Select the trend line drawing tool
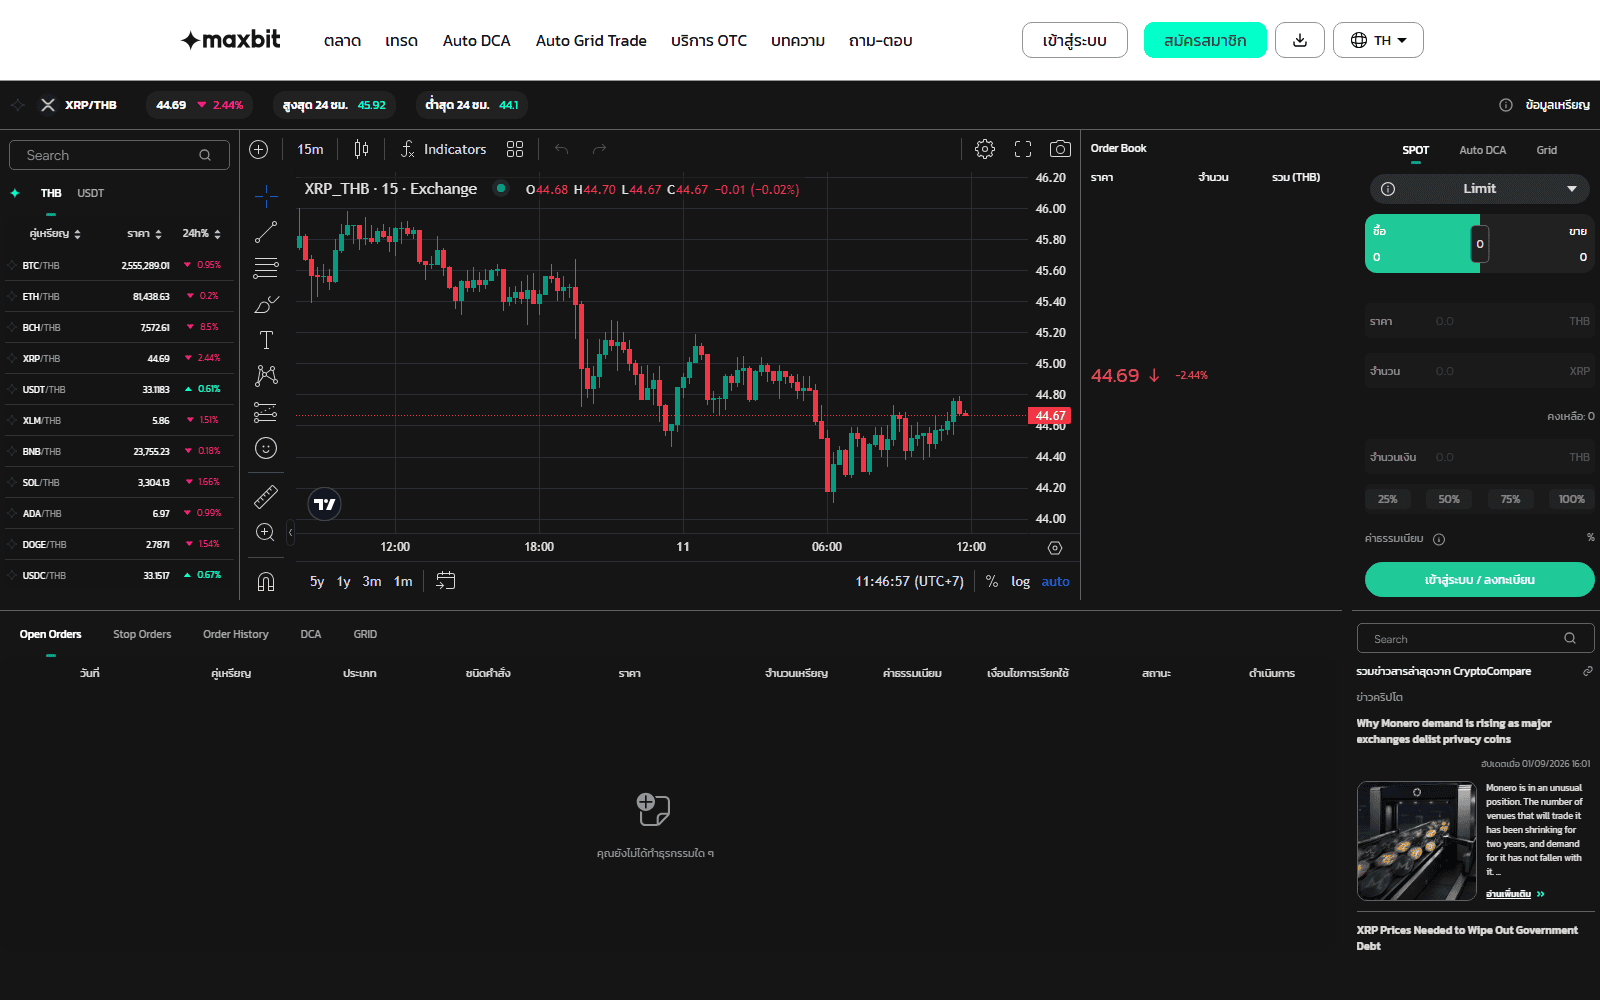 click(266, 232)
